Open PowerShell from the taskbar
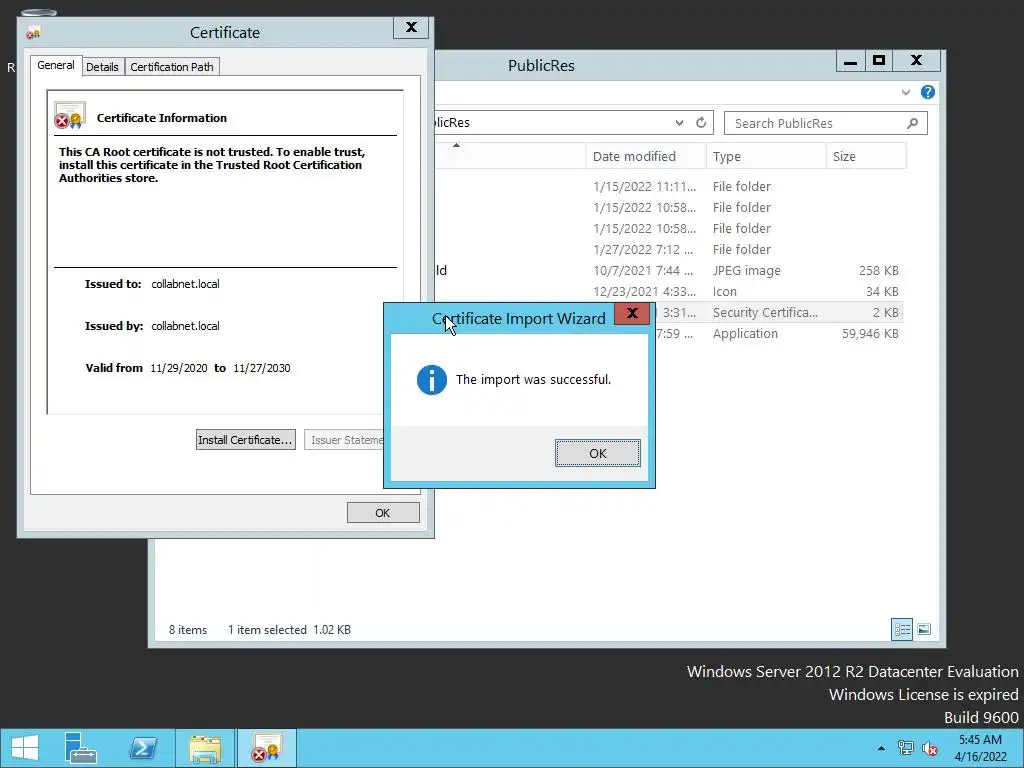This screenshot has width=1024, height=768. (x=143, y=748)
